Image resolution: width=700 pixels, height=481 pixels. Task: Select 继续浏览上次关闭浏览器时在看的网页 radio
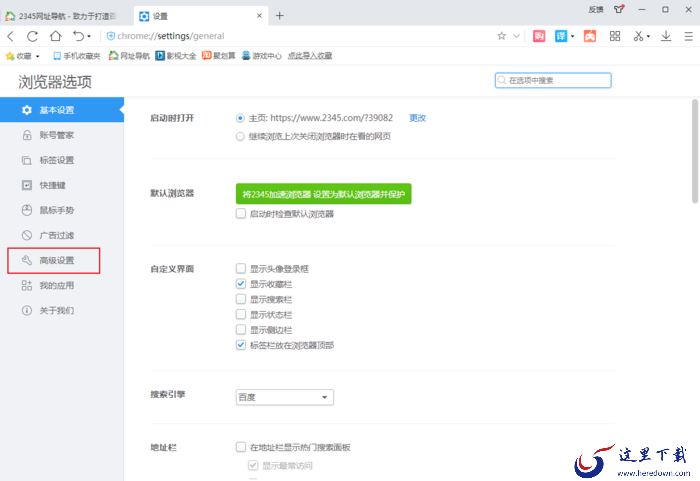240,136
